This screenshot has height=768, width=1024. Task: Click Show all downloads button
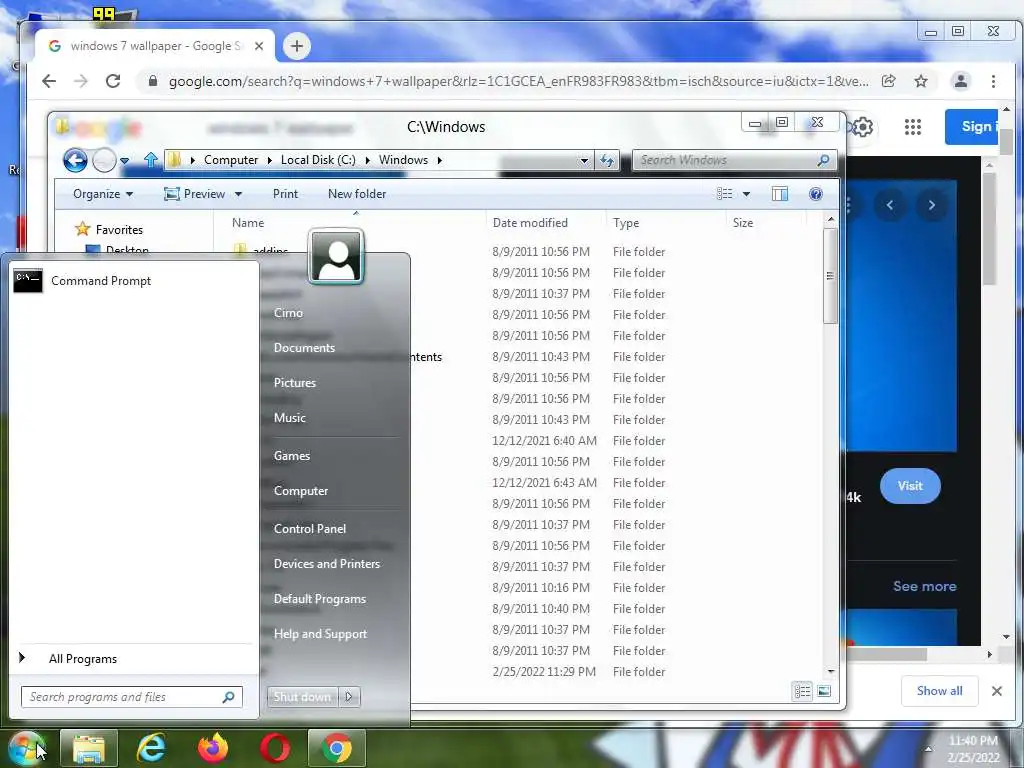click(939, 691)
